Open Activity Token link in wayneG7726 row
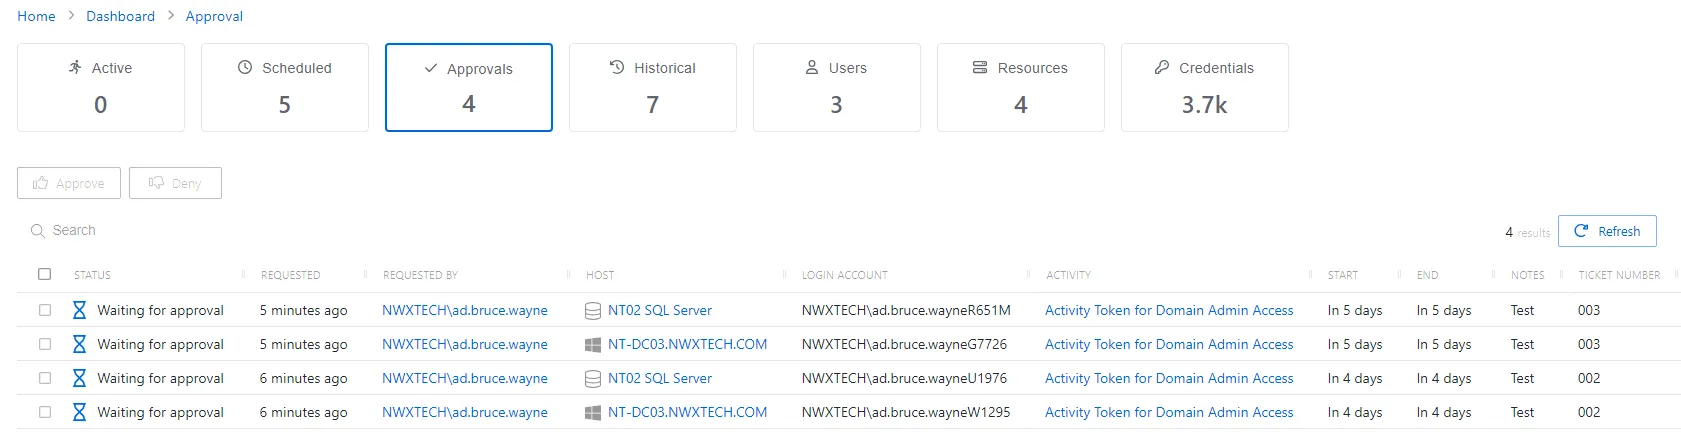Screen dimensions: 1681x448 pyautogui.click(x=1169, y=344)
